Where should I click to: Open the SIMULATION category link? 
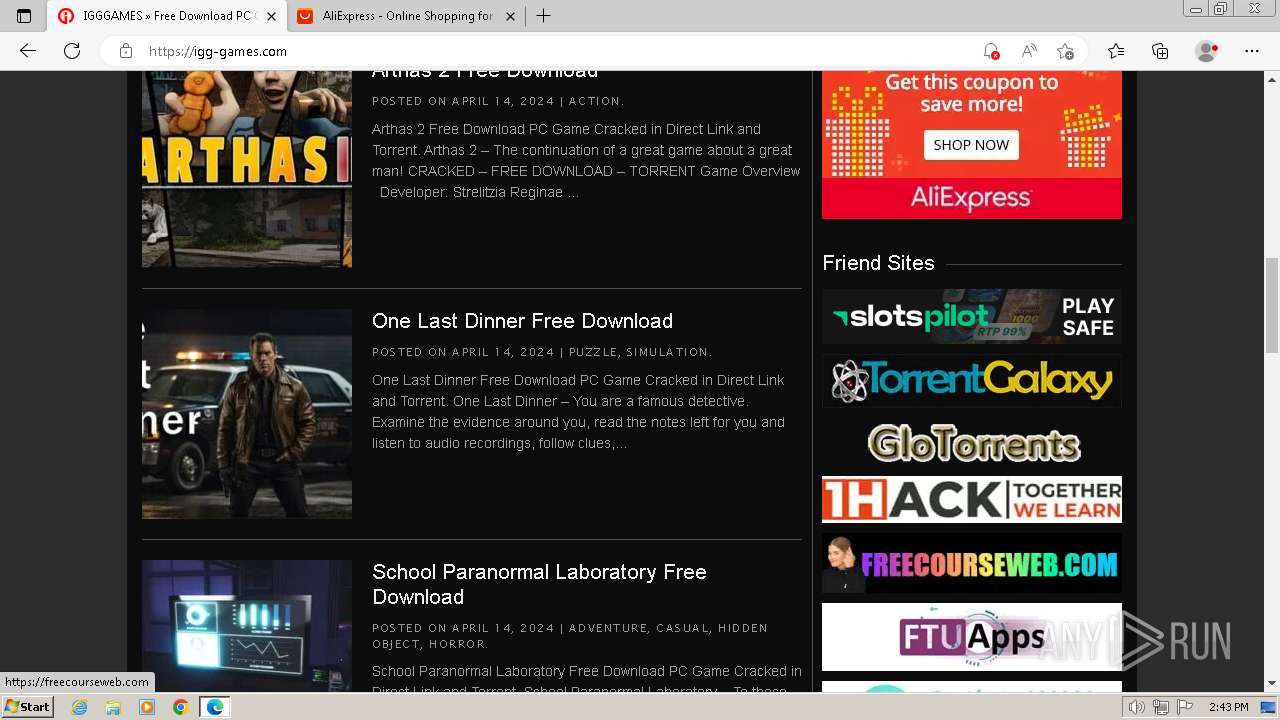tap(667, 352)
